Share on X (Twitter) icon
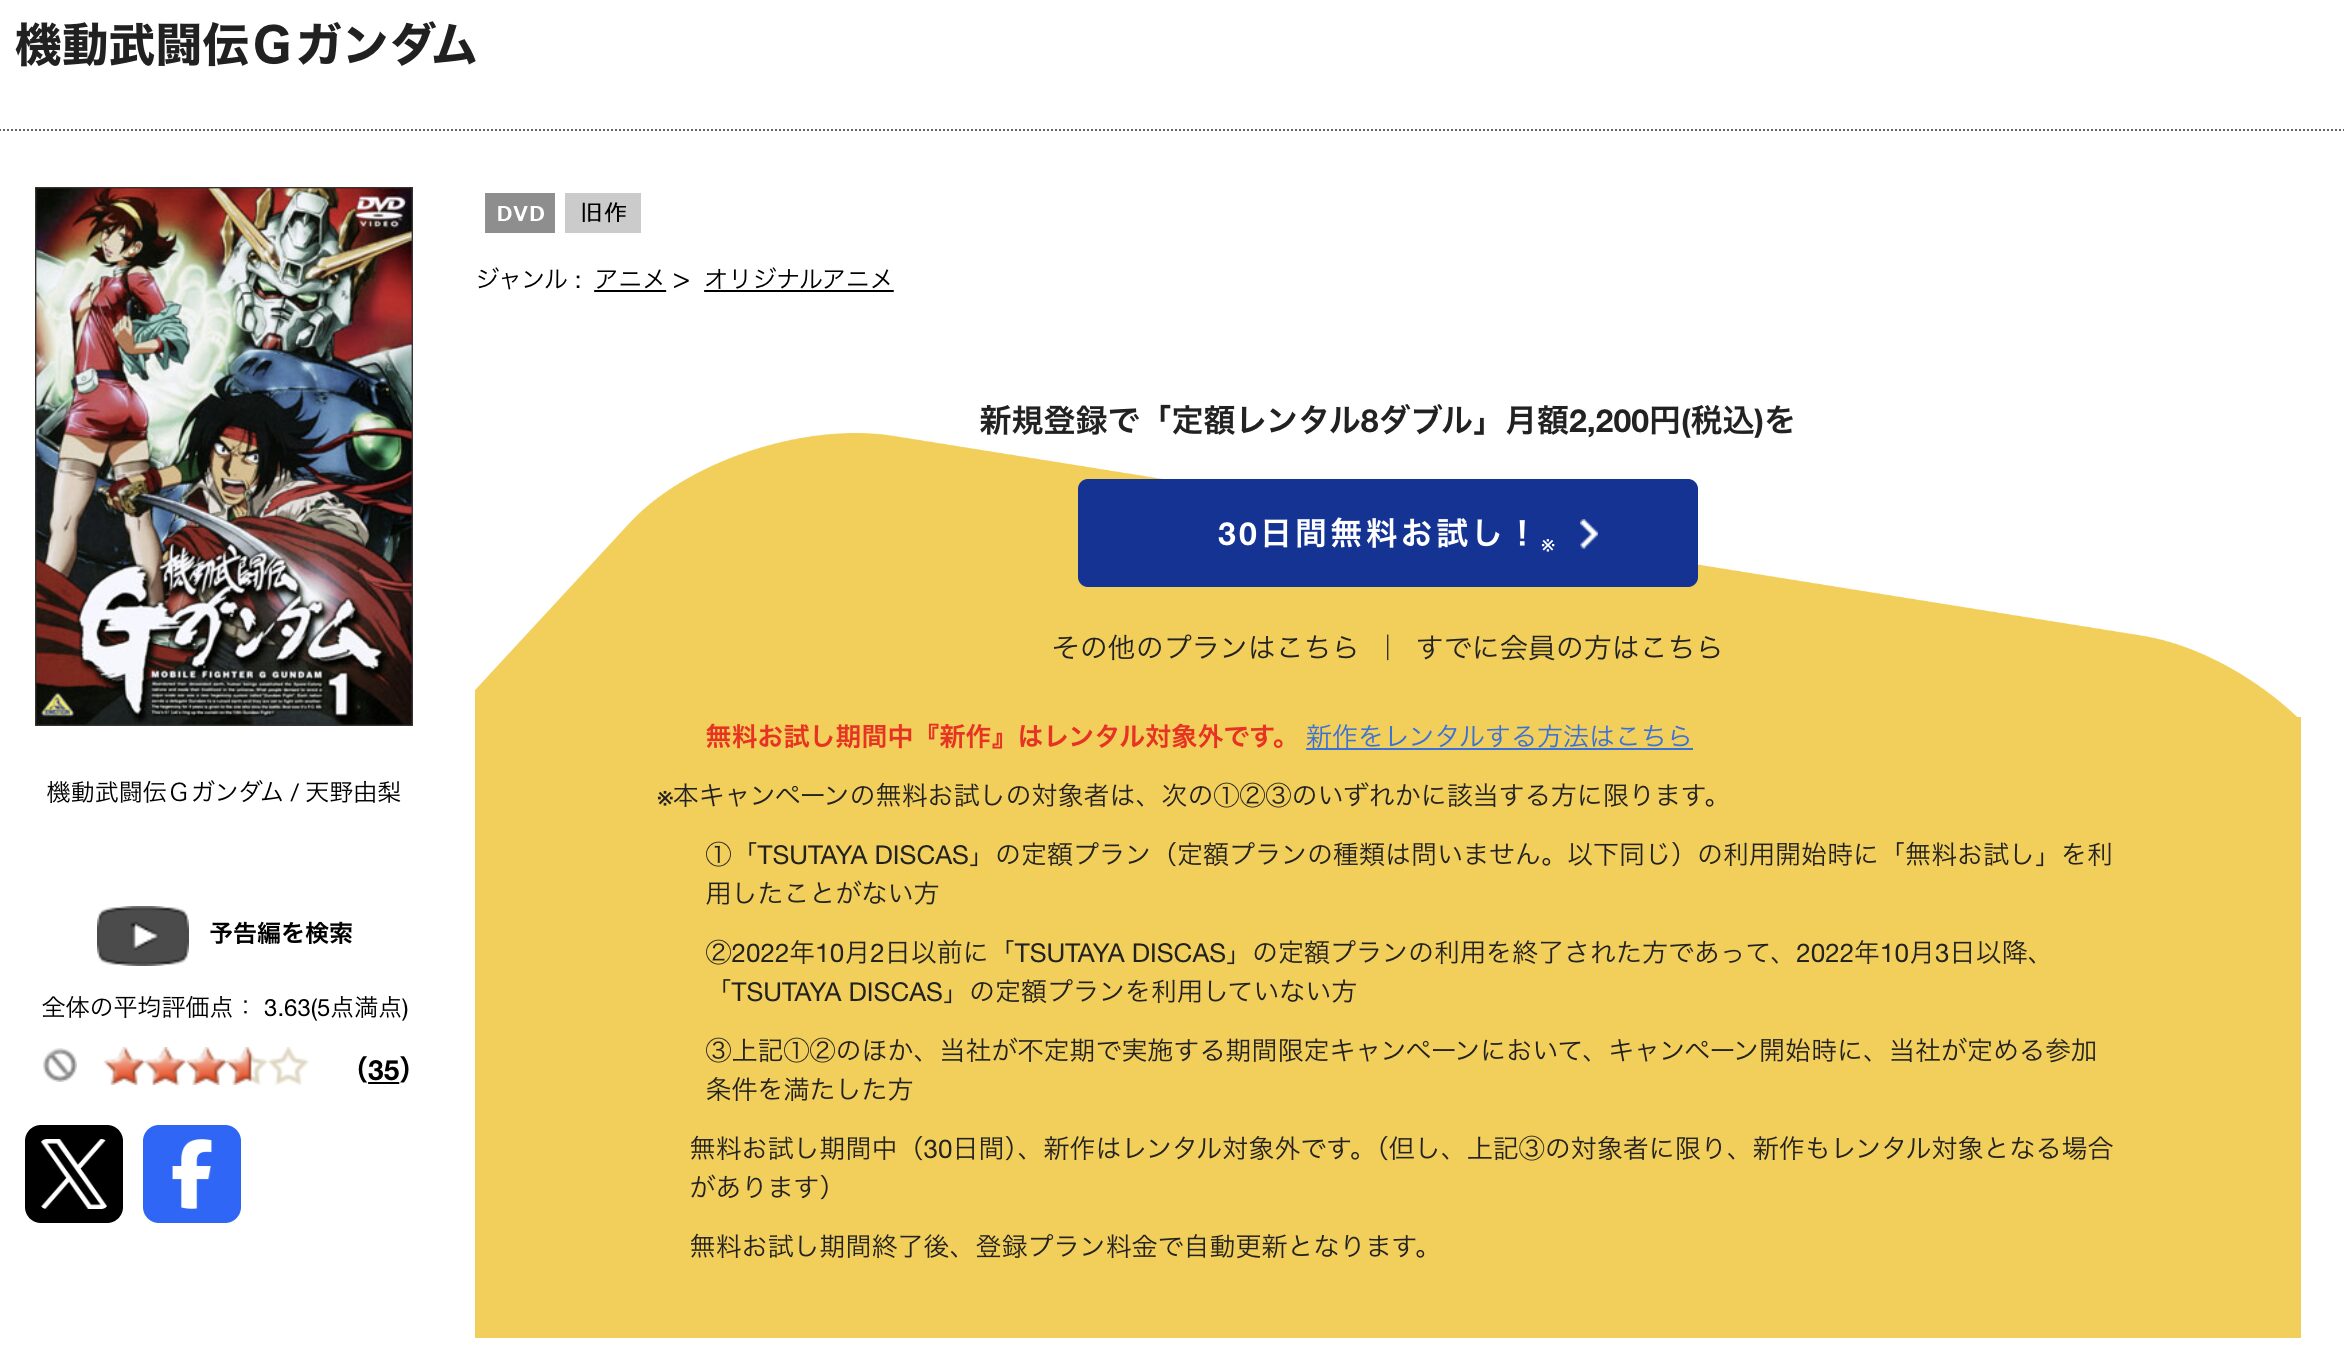The height and width of the screenshot is (1370, 2344). pos(74,1174)
